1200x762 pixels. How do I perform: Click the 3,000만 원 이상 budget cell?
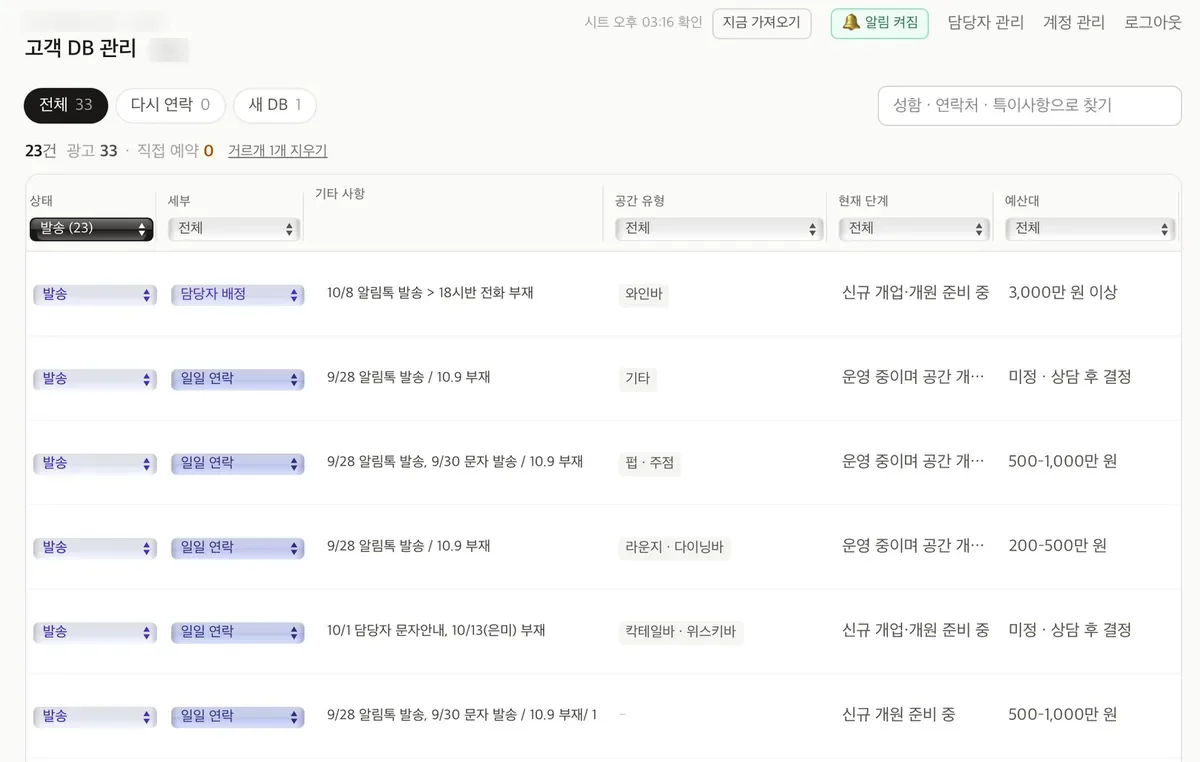[x=1063, y=293]
